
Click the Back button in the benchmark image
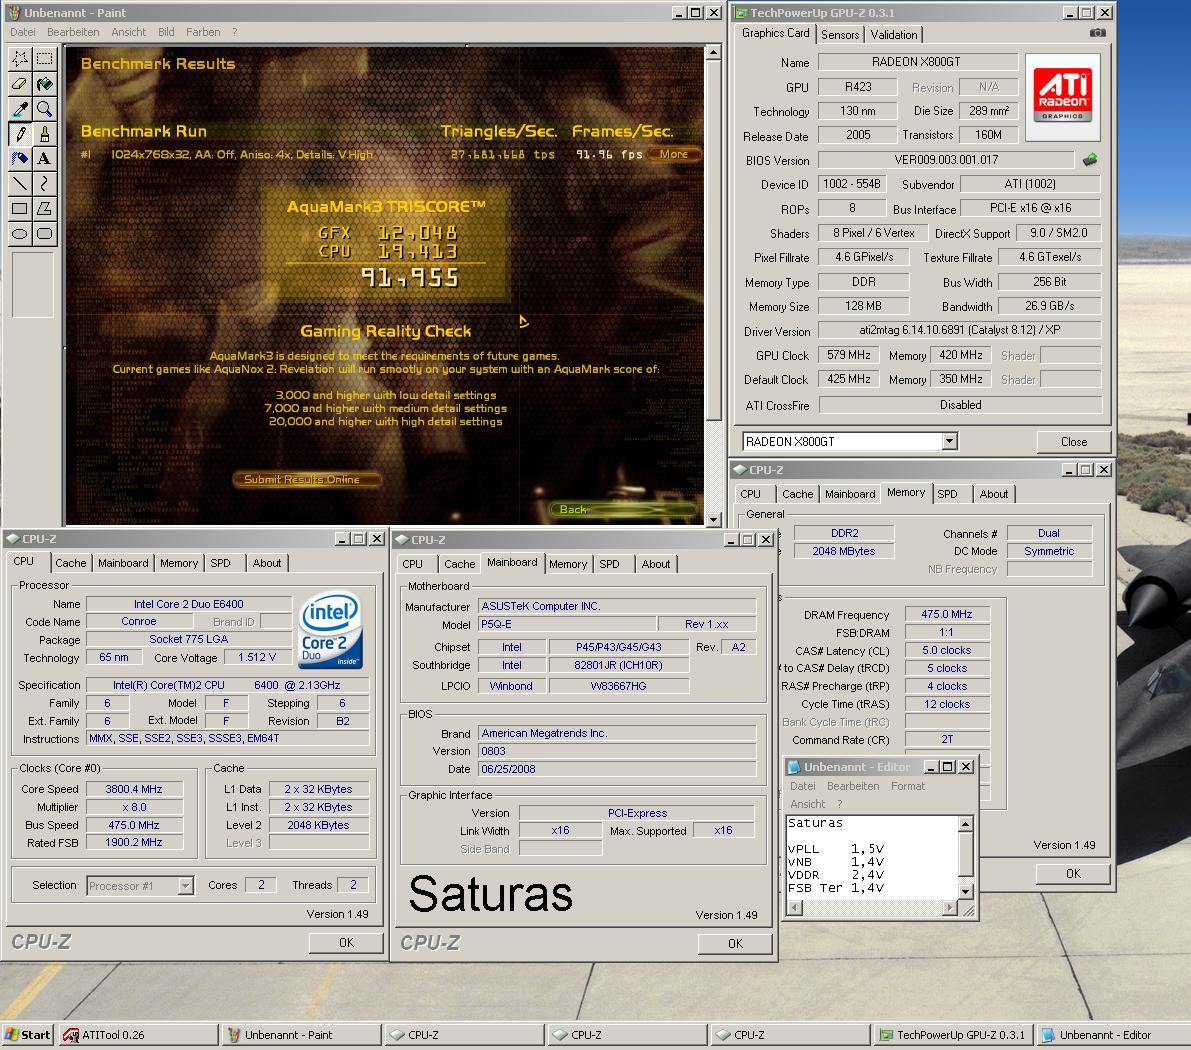pos(623,509)
